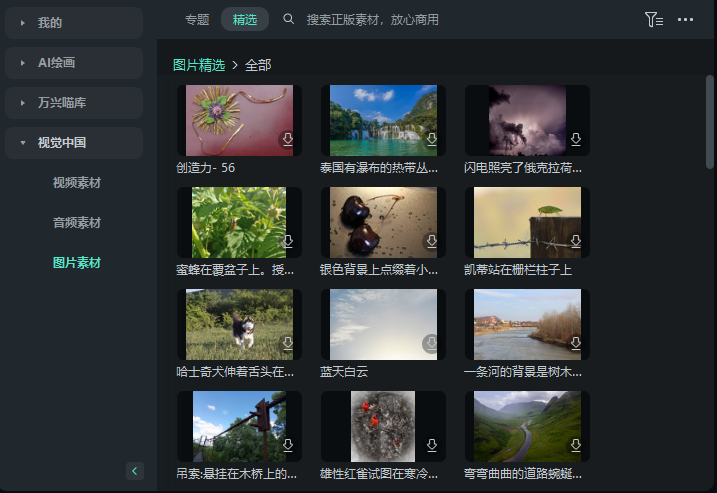The height and width of the screenshot is (493, 717).
Task: Click the caption 凯蒂站在栅栏柱子上
Action: click(518, 270)
